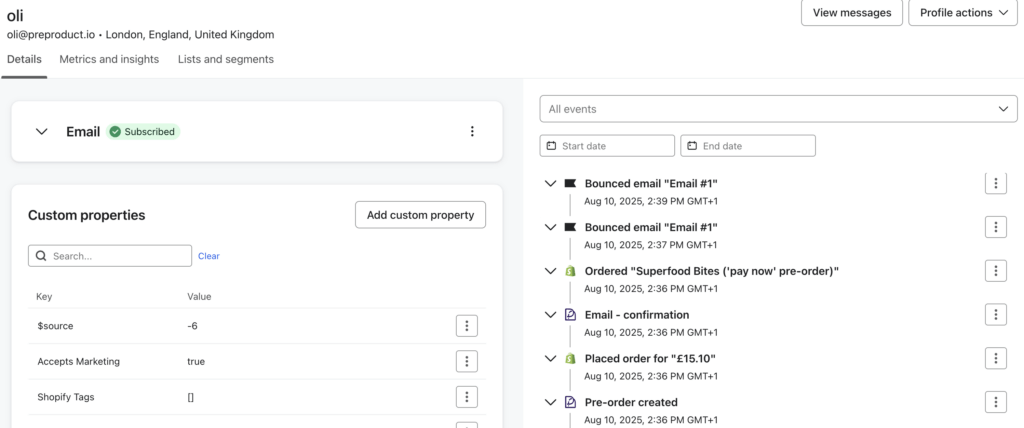The image size is (1024, 428).
Task: Expand the Pre-order created event details
Action: [x=549, y=402]
